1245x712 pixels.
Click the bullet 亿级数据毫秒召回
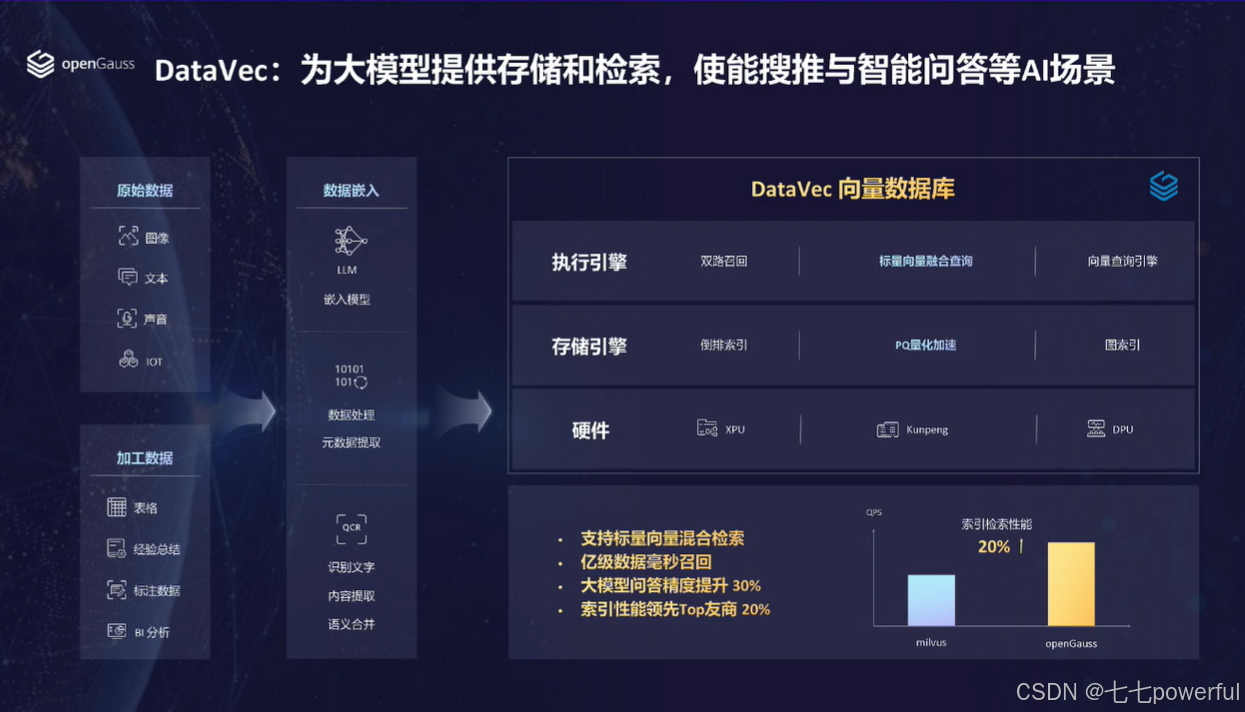coord(646,562)
